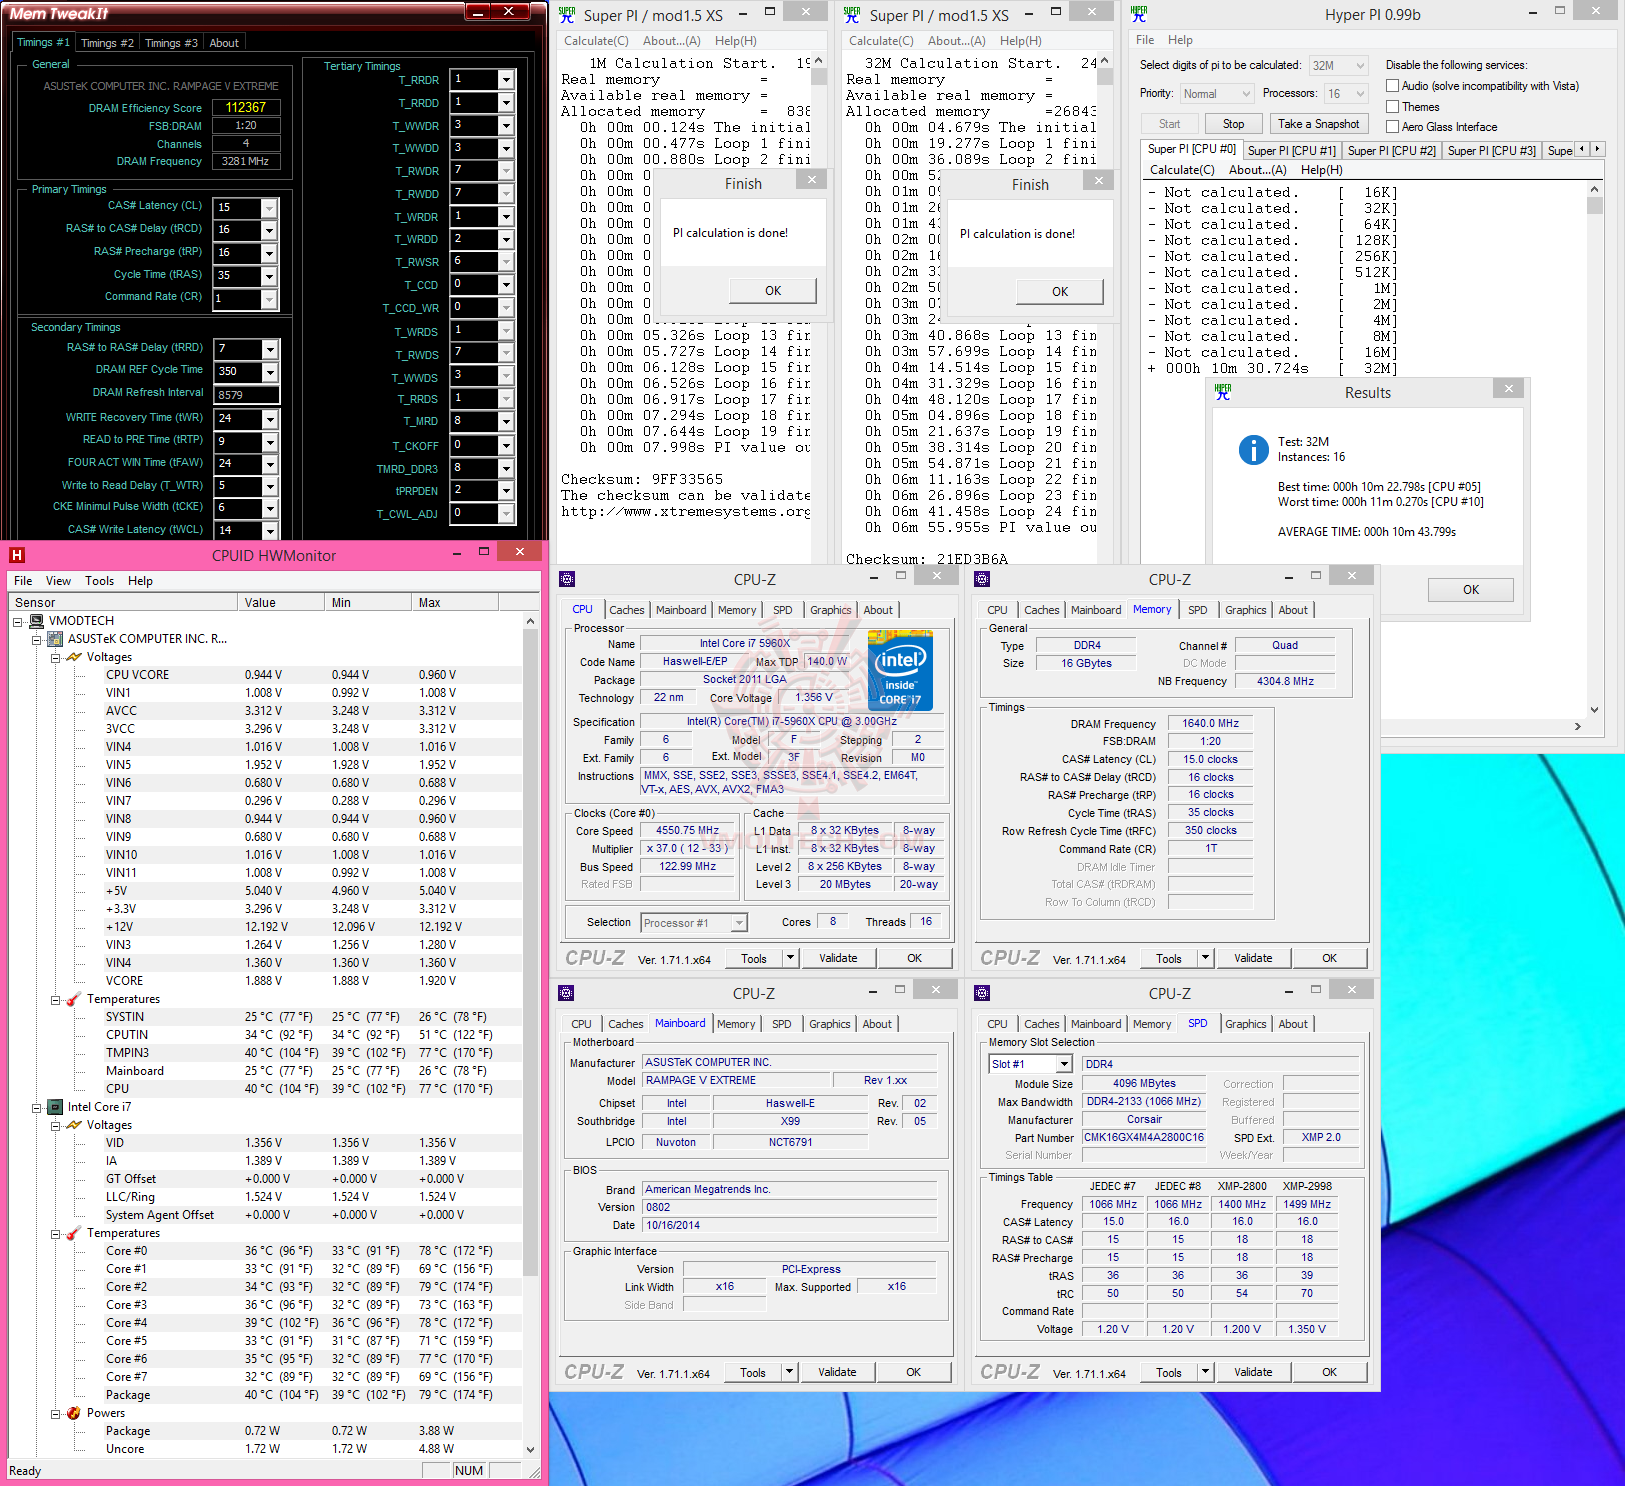This screenshot has height=1486, width=1625.
Task: Check the Themes checkbox
Action: click(1392, 107)
